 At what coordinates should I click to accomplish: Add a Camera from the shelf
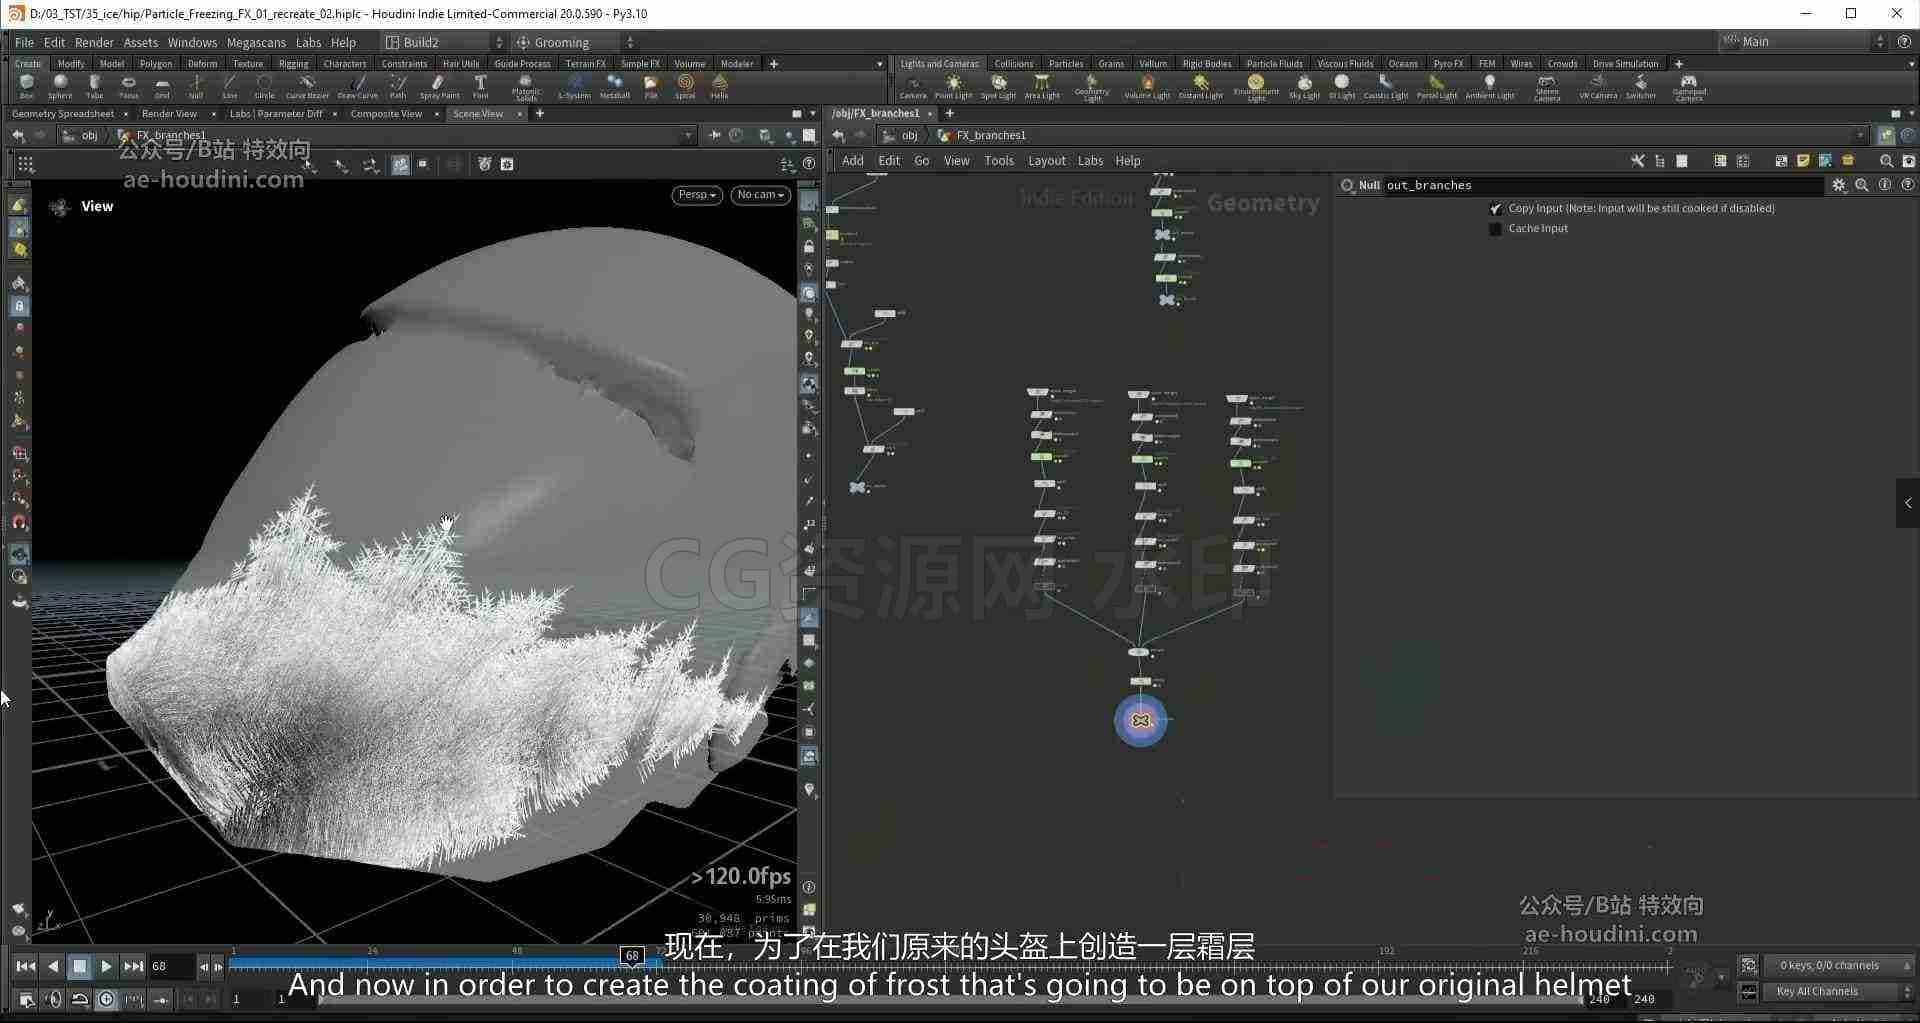pos(913,86)
